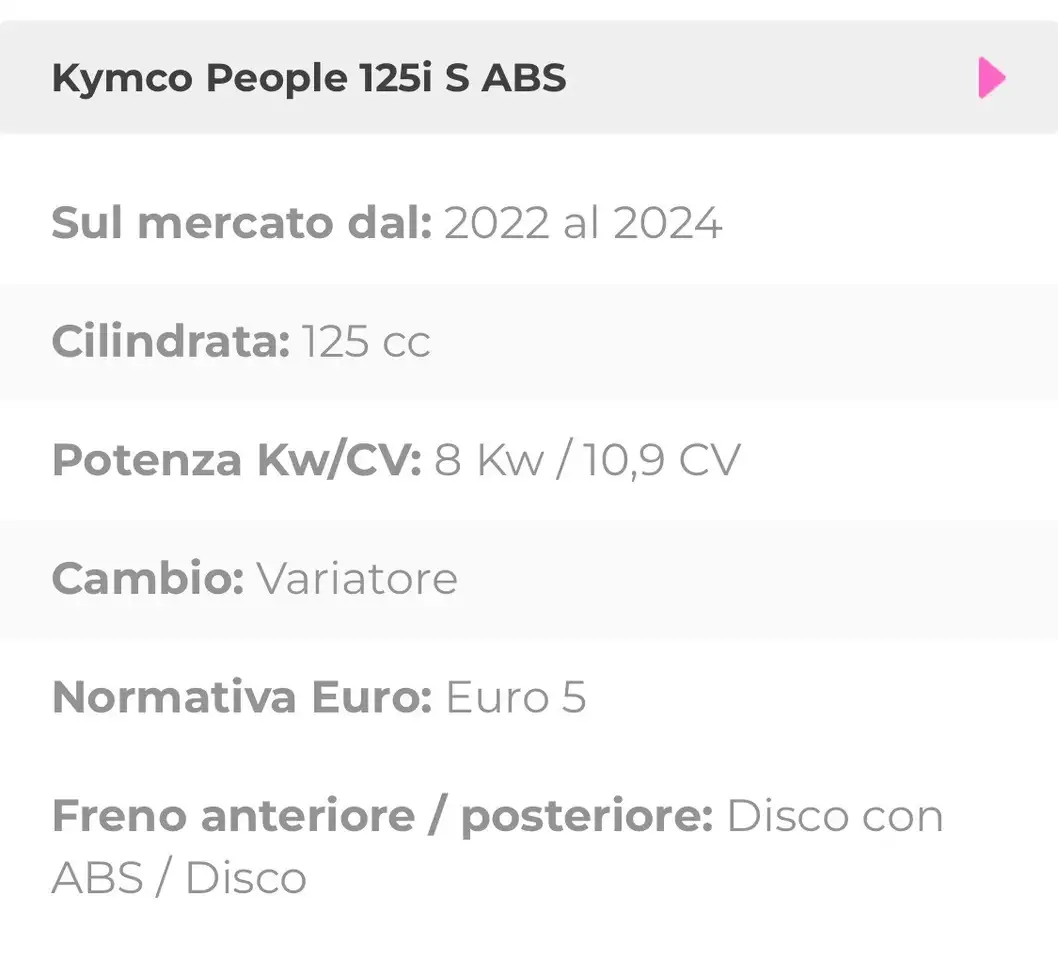Select the '8 Kw' power value
The image size is (1058, 960).
pyautogui.click(x=489, y=460)
